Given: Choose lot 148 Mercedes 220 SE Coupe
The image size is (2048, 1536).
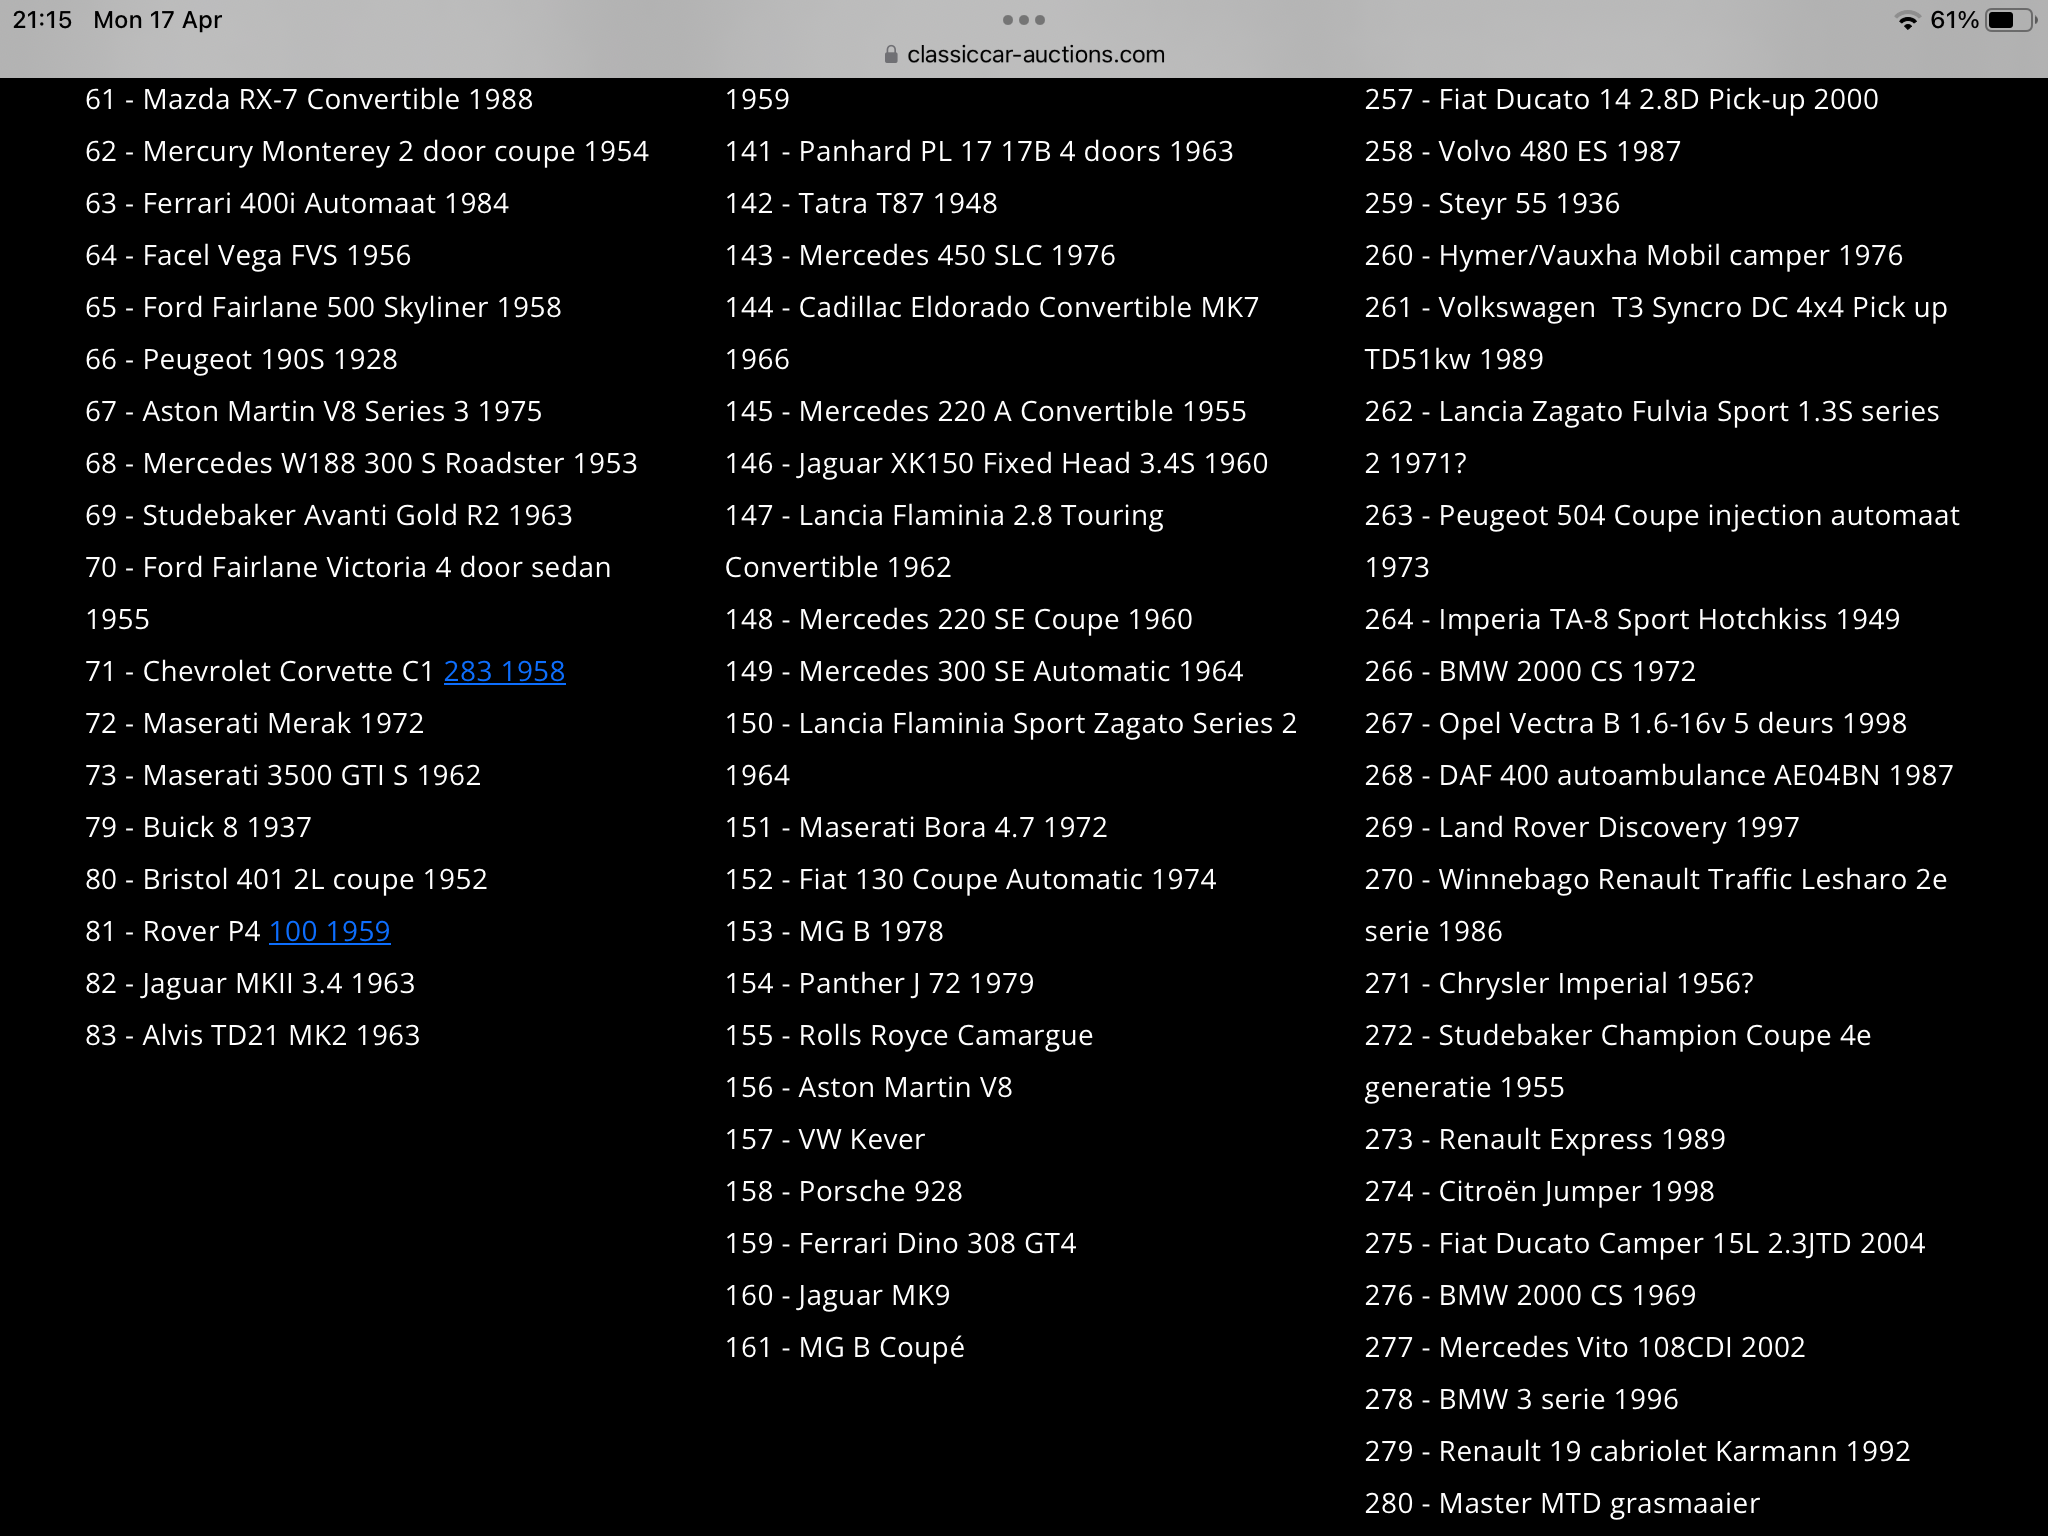Looking at the screenshot, I should click(x=959, y=619).
